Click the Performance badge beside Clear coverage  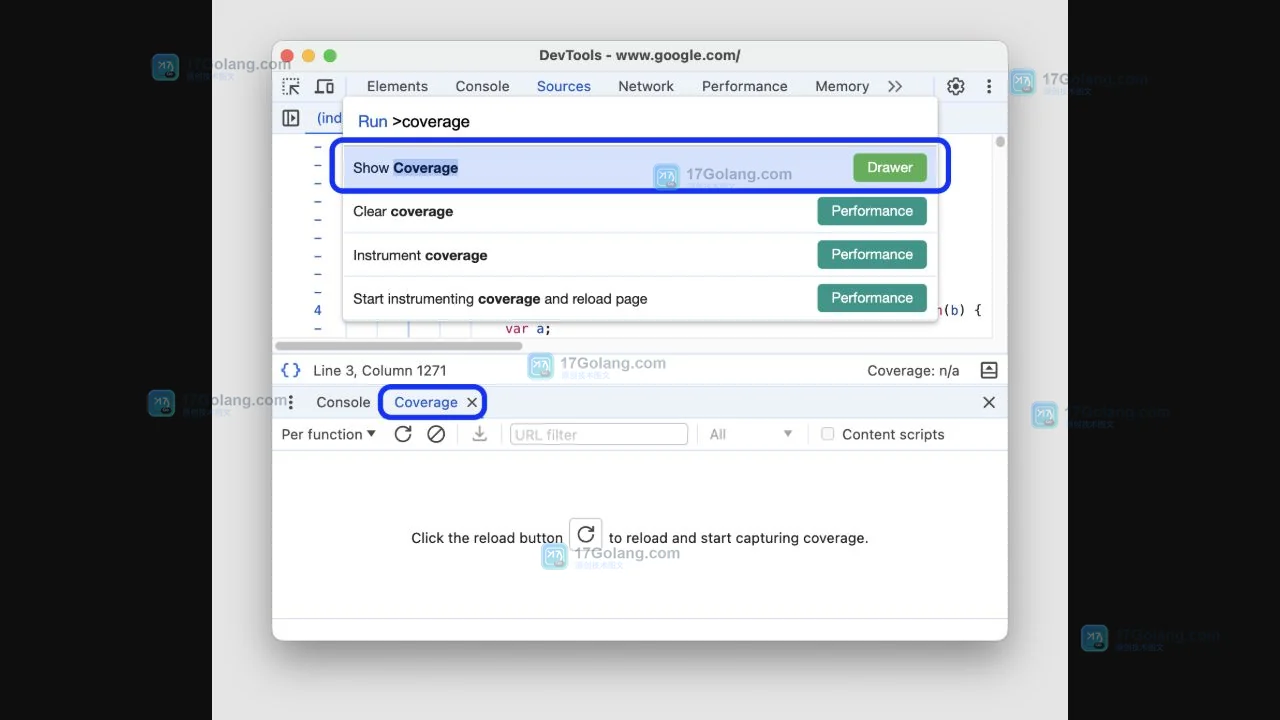coord(872,211)
